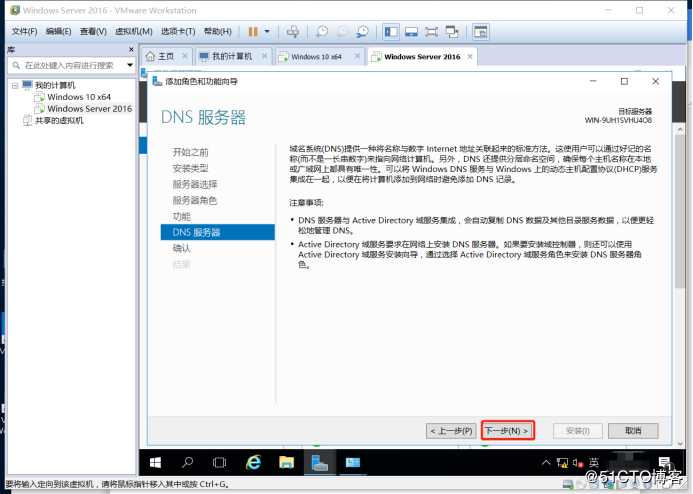Click the network tray icon with warning

[x=562, y=463]
